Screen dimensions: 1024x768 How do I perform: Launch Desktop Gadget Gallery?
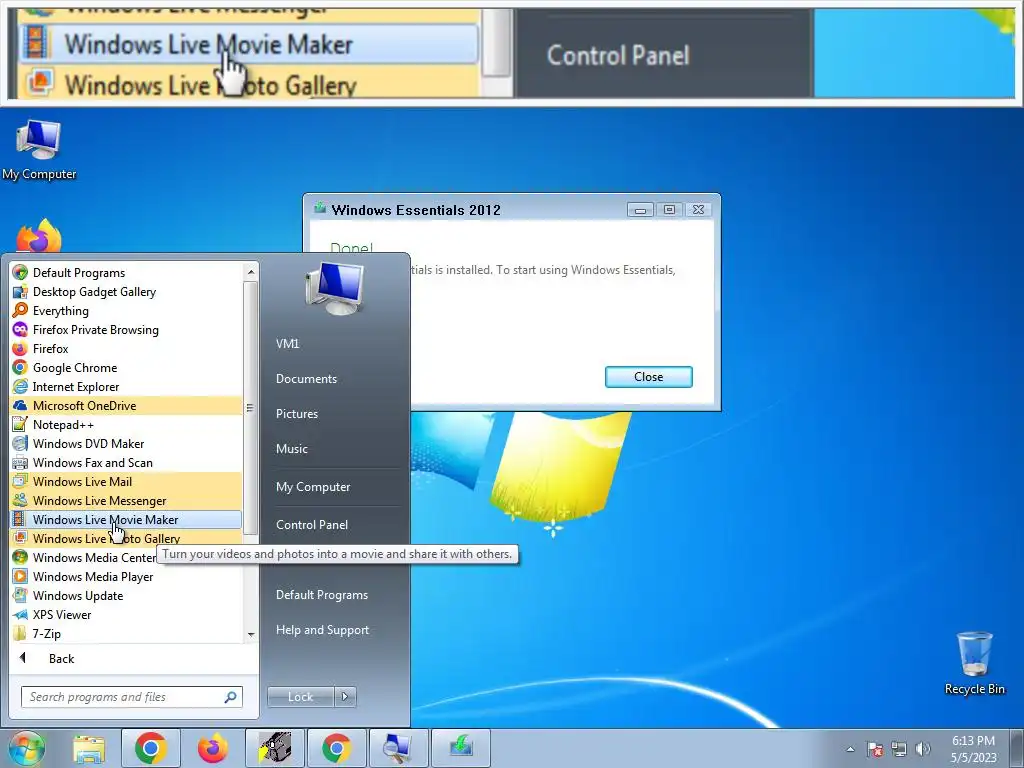click(127, 292)
